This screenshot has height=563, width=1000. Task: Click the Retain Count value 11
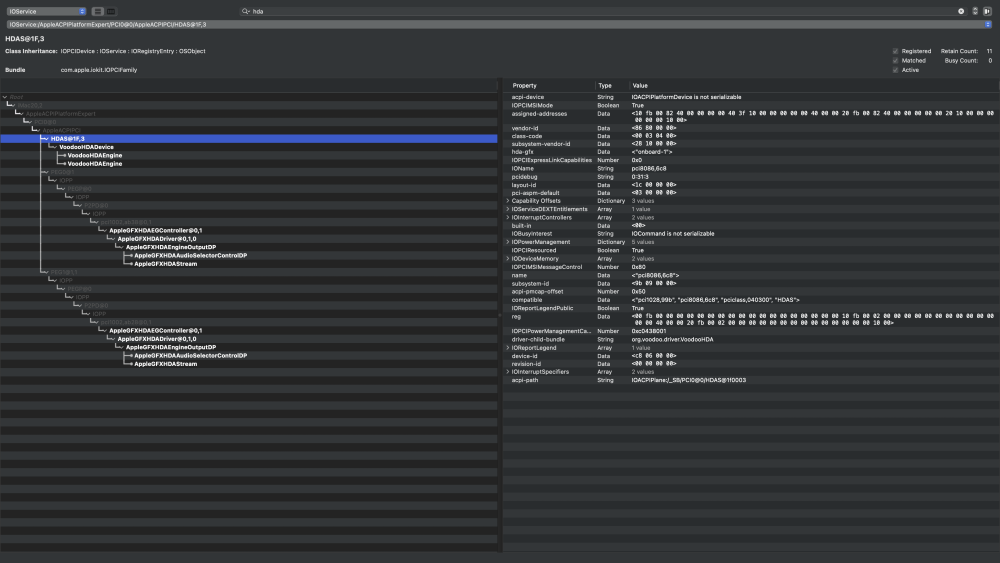[989, 51]
